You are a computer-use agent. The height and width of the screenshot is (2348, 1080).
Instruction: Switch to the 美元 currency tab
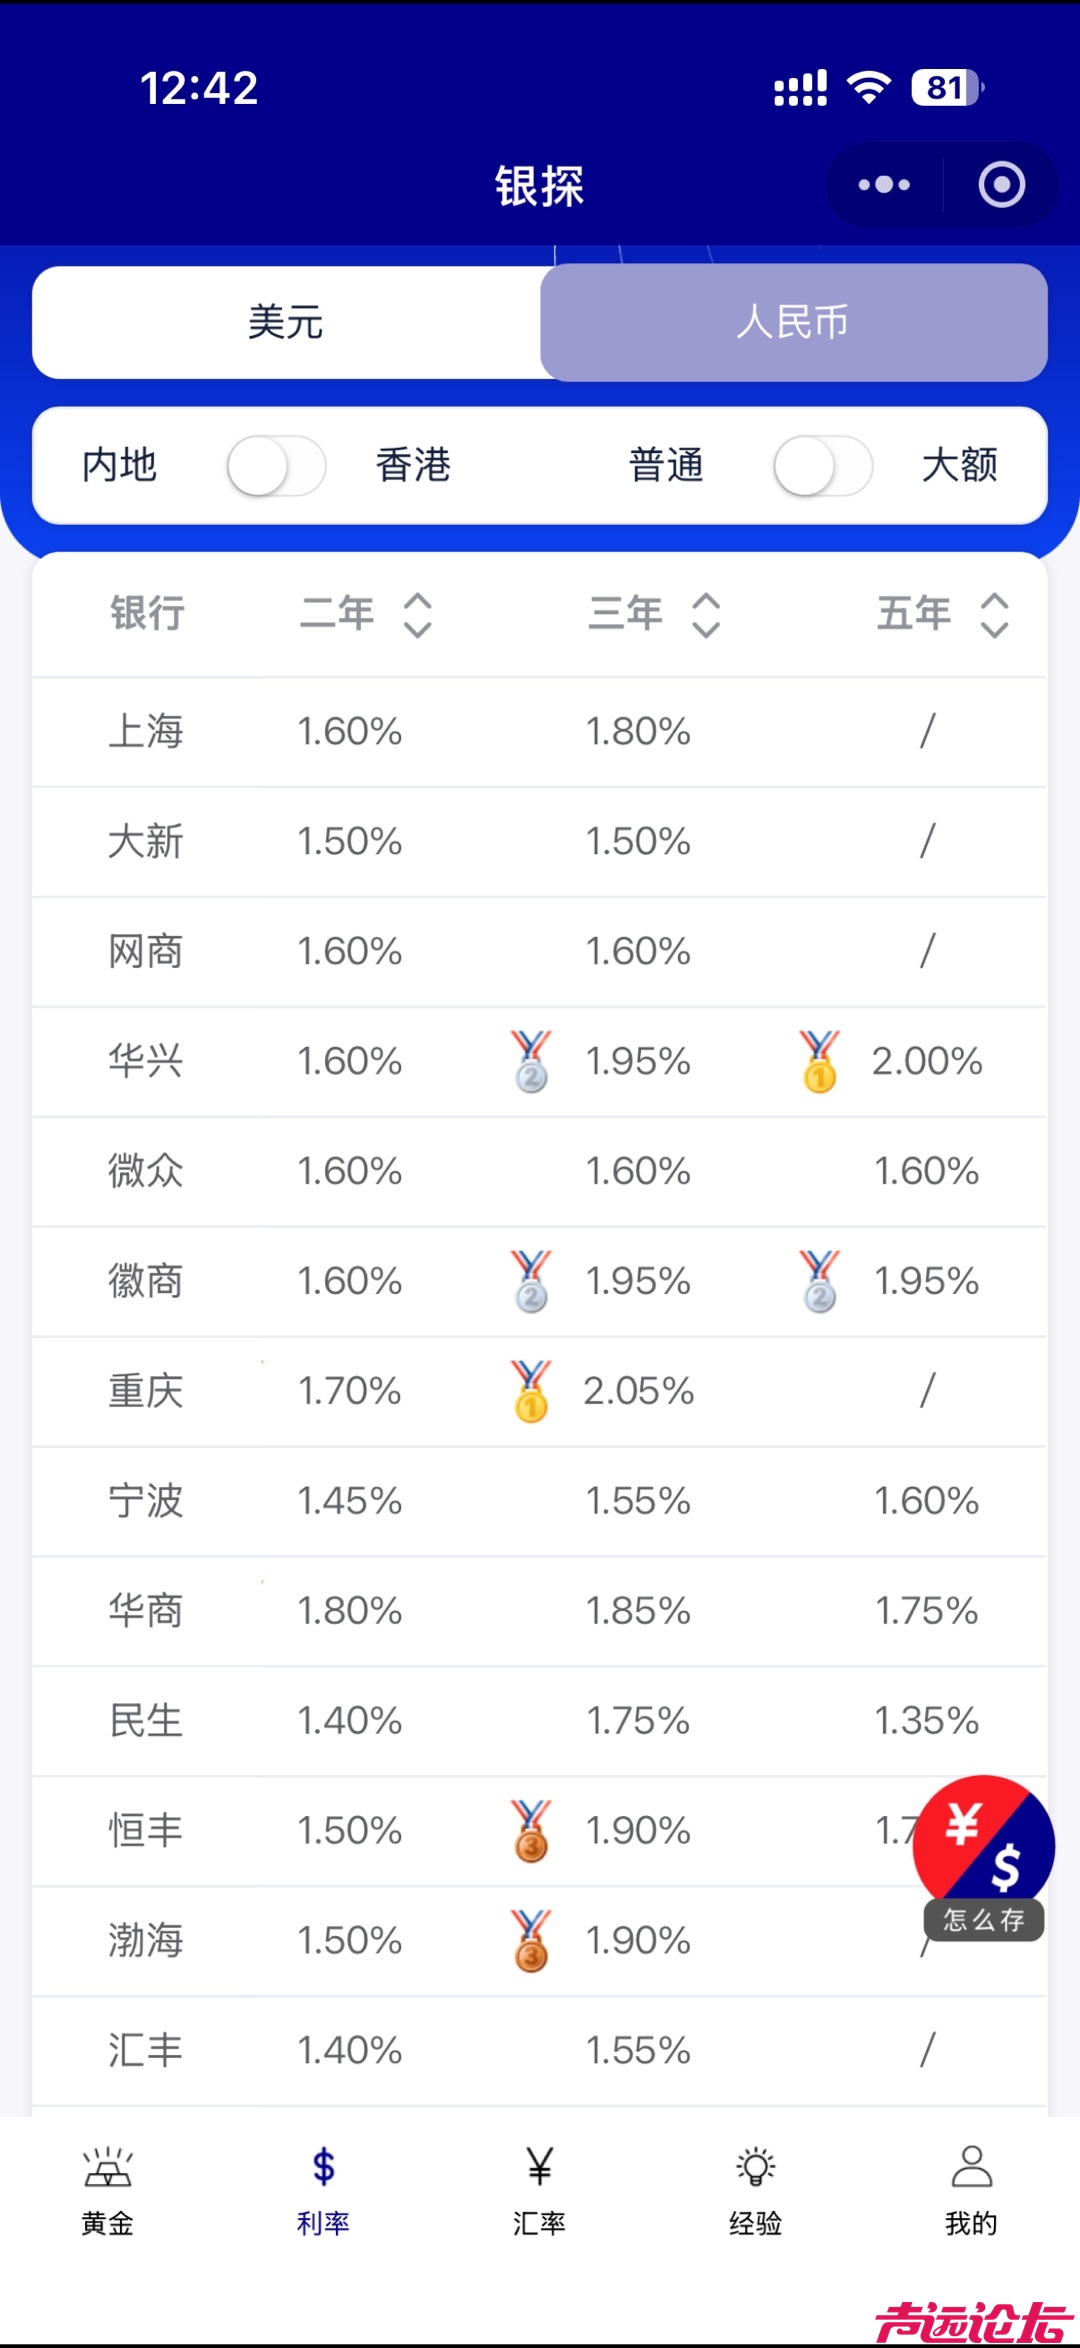pos(286,322)
